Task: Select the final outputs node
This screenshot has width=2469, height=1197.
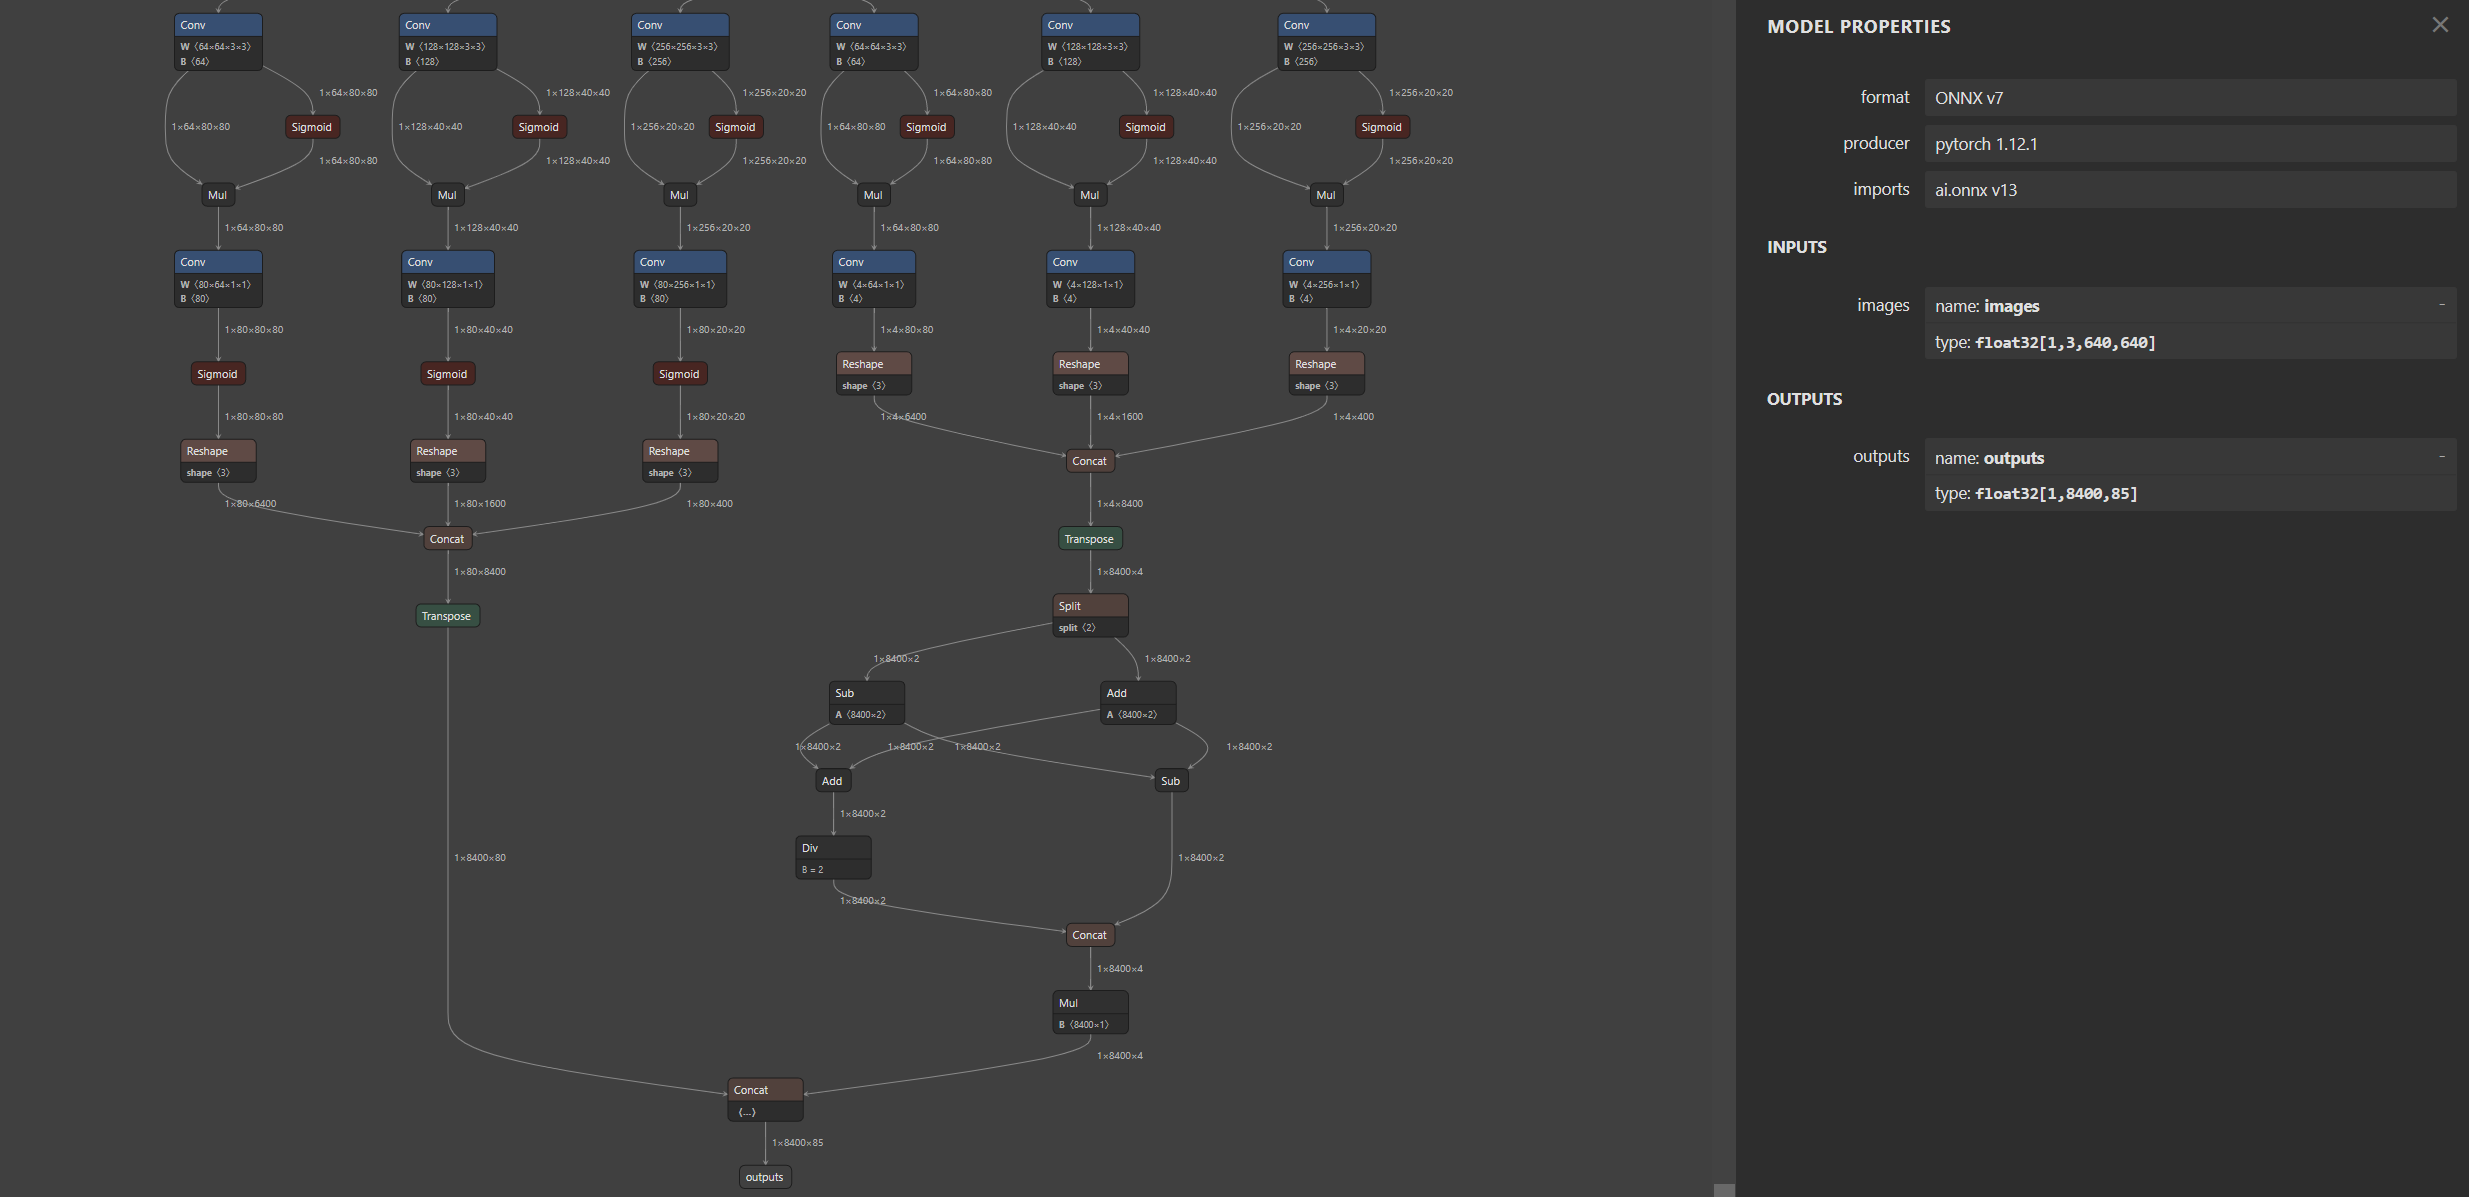Action: click(765, 1177)
